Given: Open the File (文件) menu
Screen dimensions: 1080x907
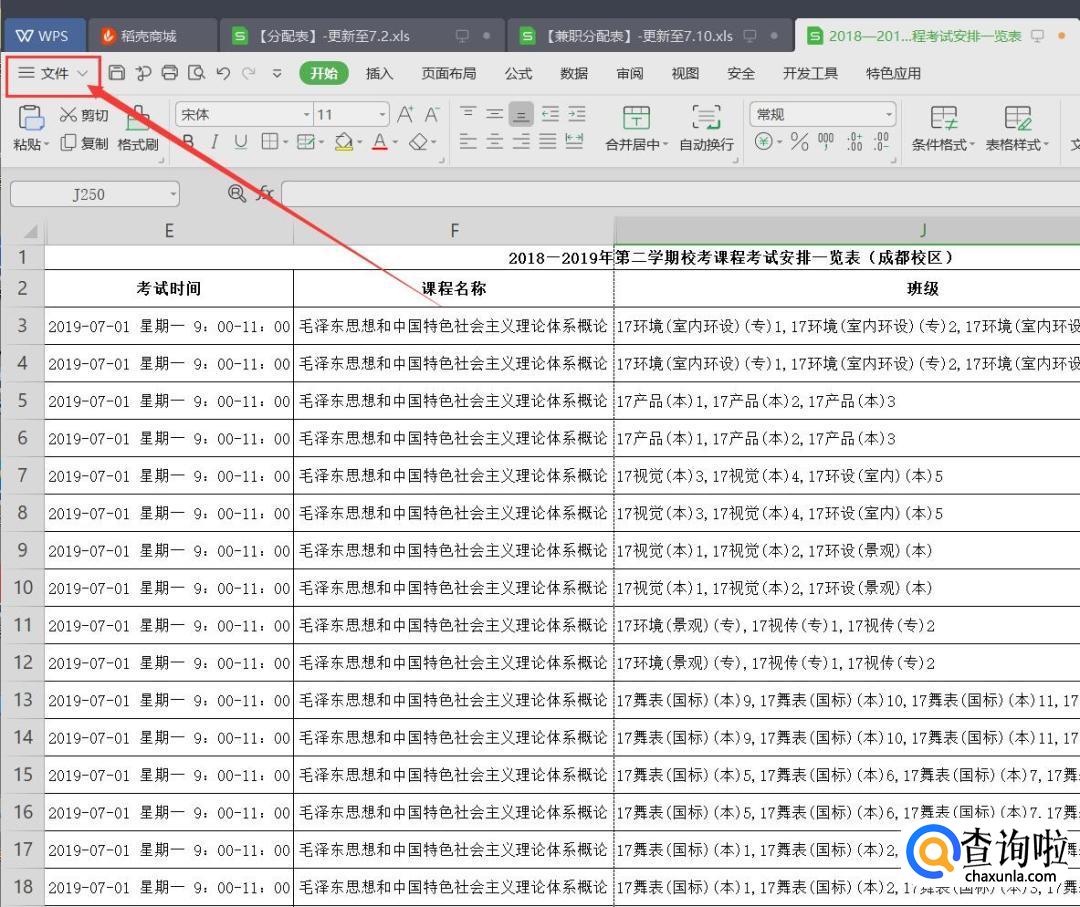Looking at the screenshot, I should click(54, 73).
